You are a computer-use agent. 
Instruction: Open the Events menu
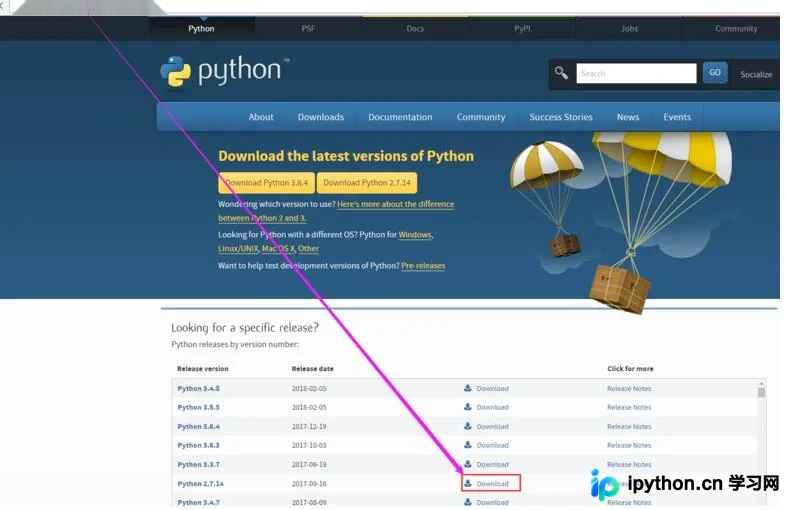point(677,117)
